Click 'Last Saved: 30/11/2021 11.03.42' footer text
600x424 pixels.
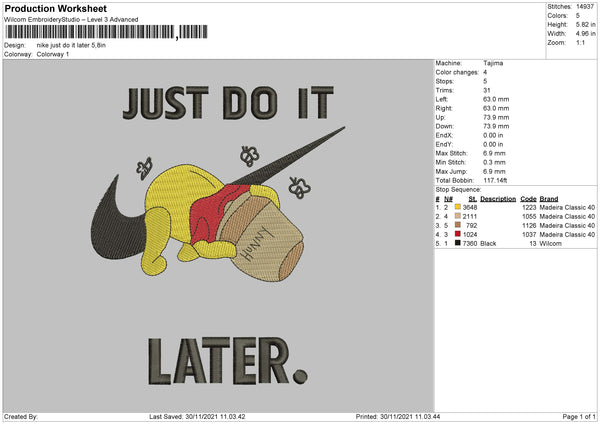coord(197,417)
